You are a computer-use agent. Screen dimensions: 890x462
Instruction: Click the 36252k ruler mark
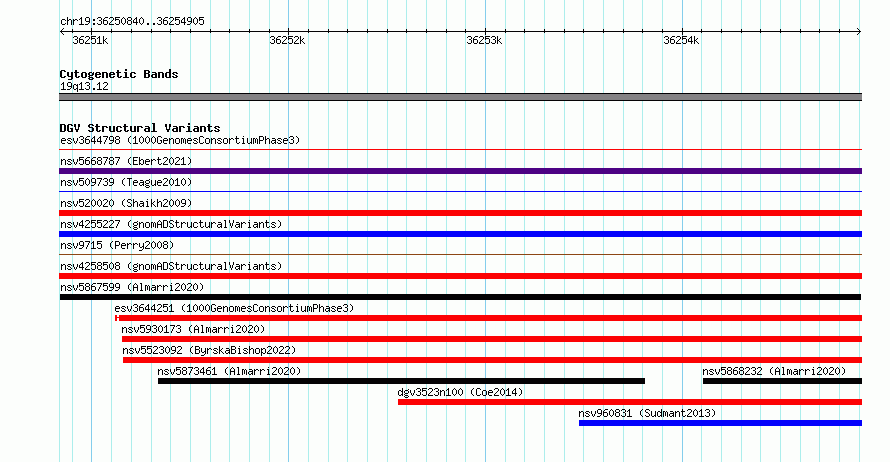(287, 40)
